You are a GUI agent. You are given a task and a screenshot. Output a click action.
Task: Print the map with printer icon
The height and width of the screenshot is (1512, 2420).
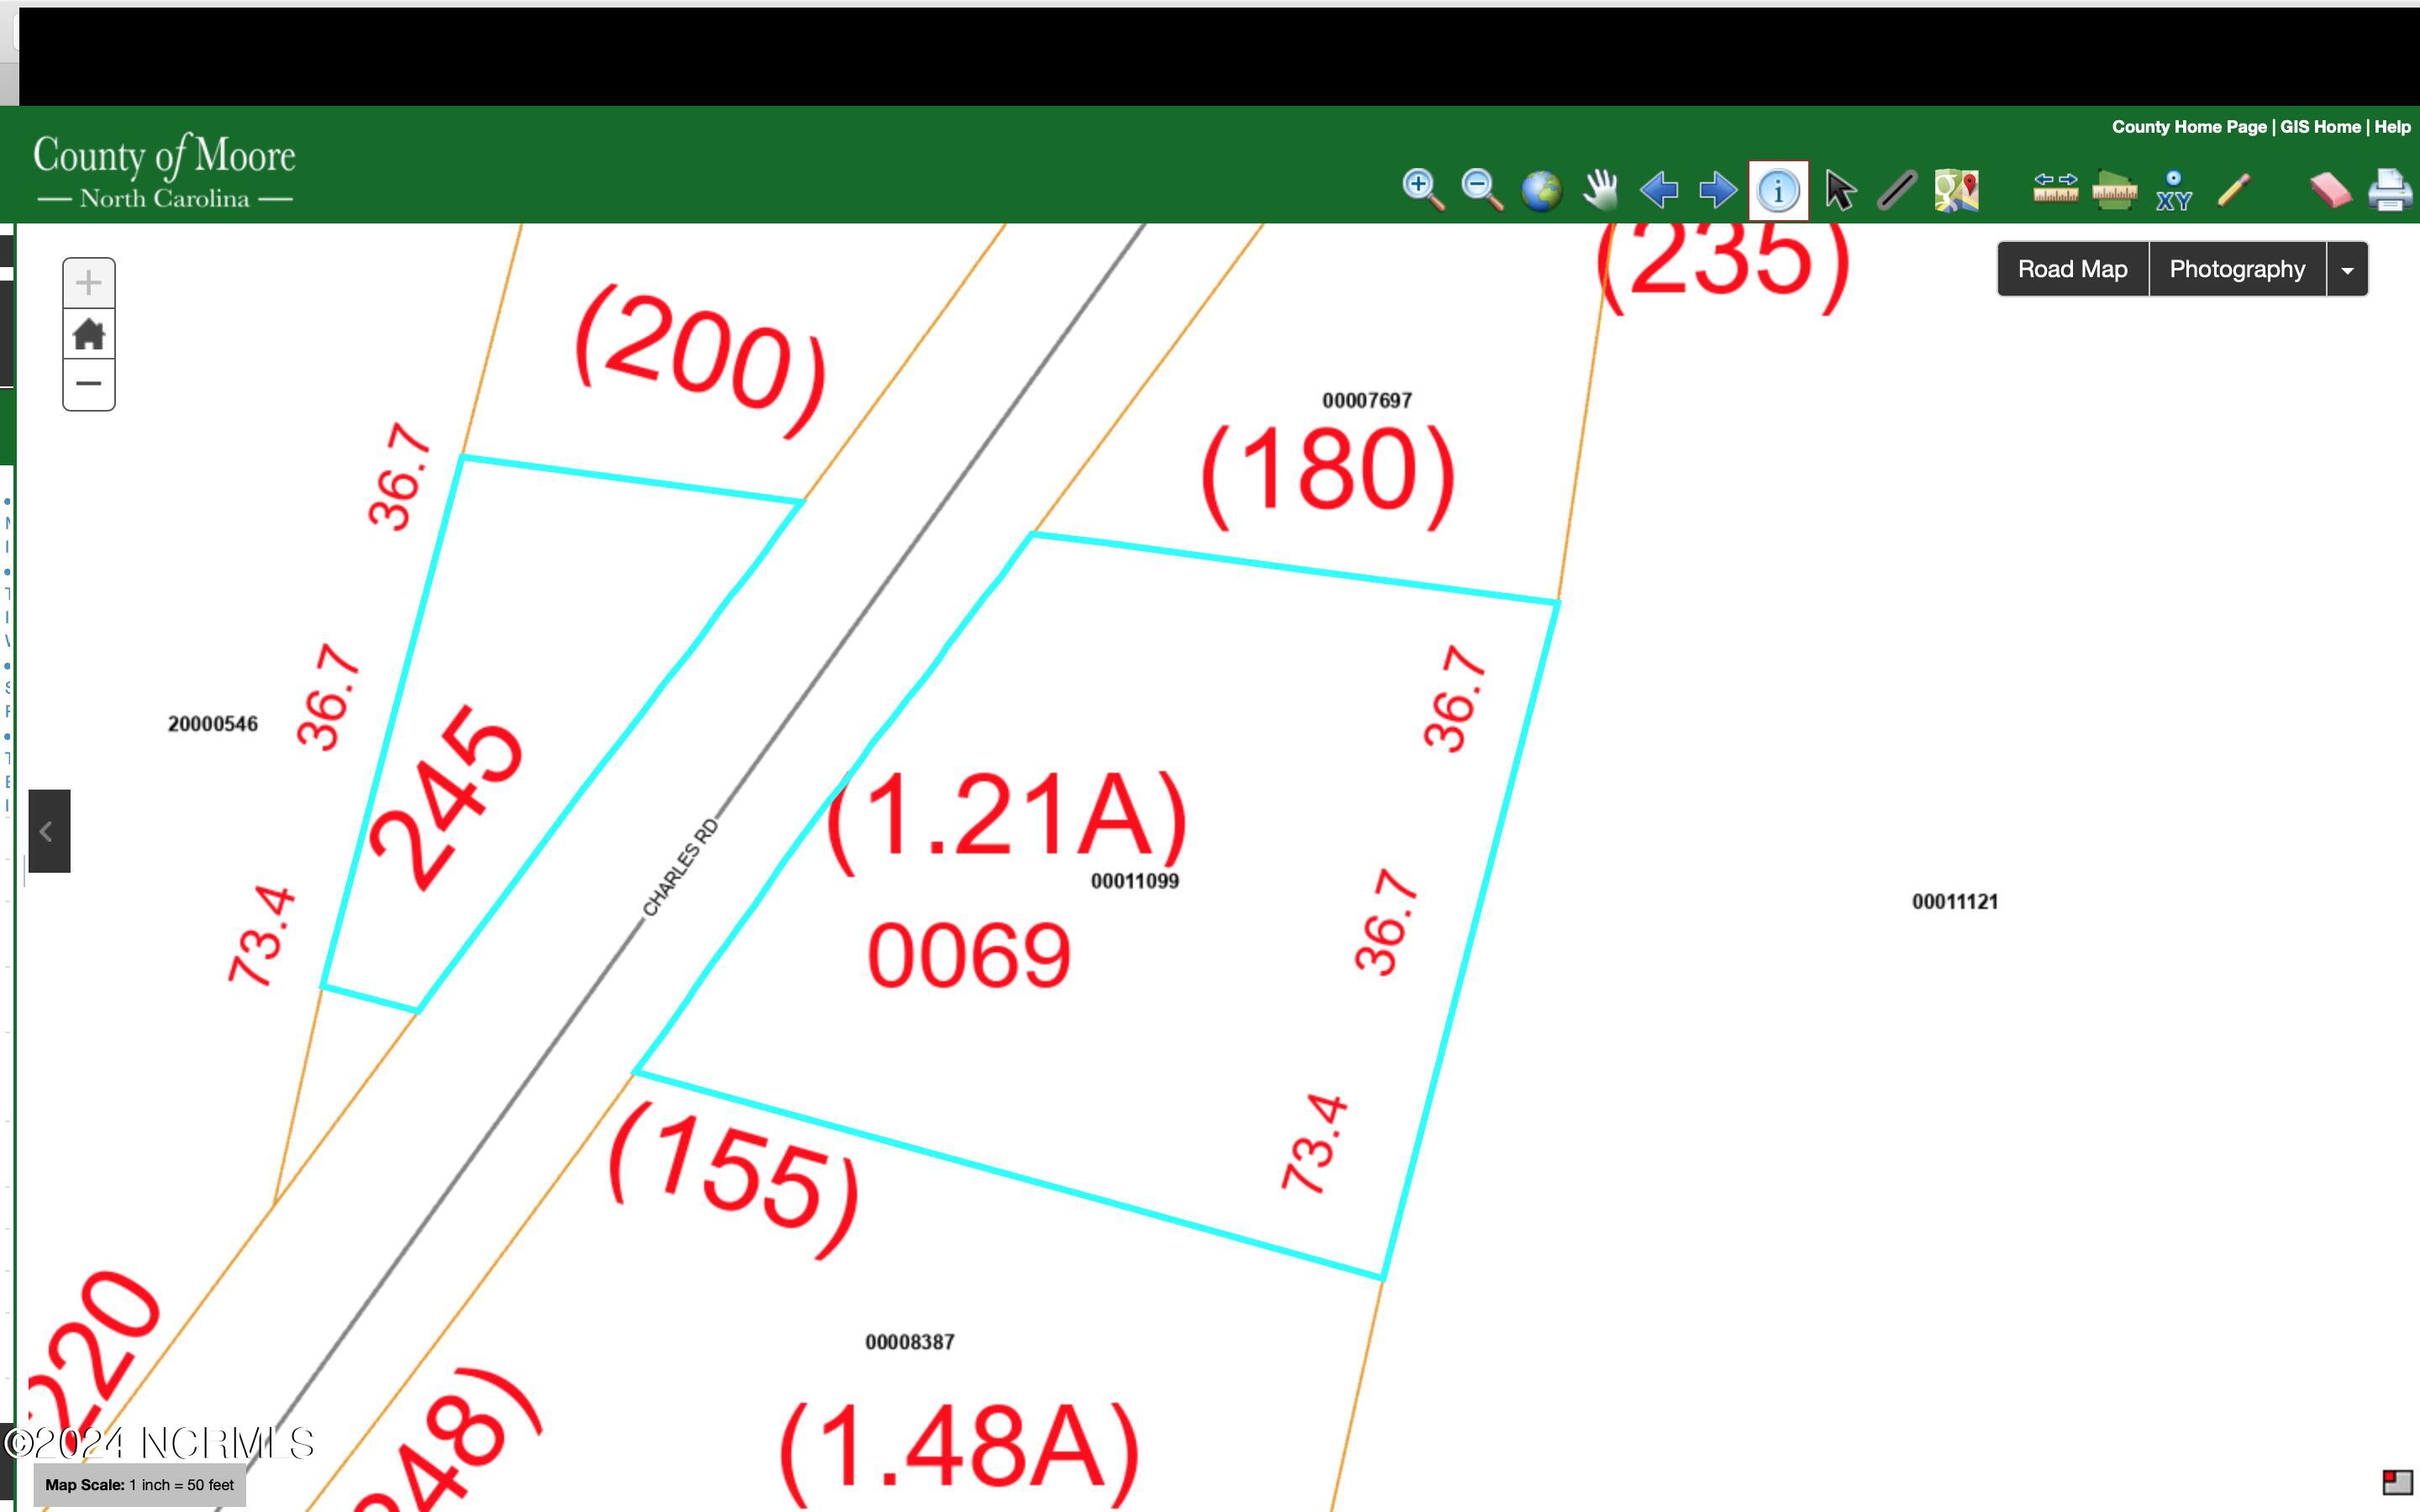coord(2390,190)
